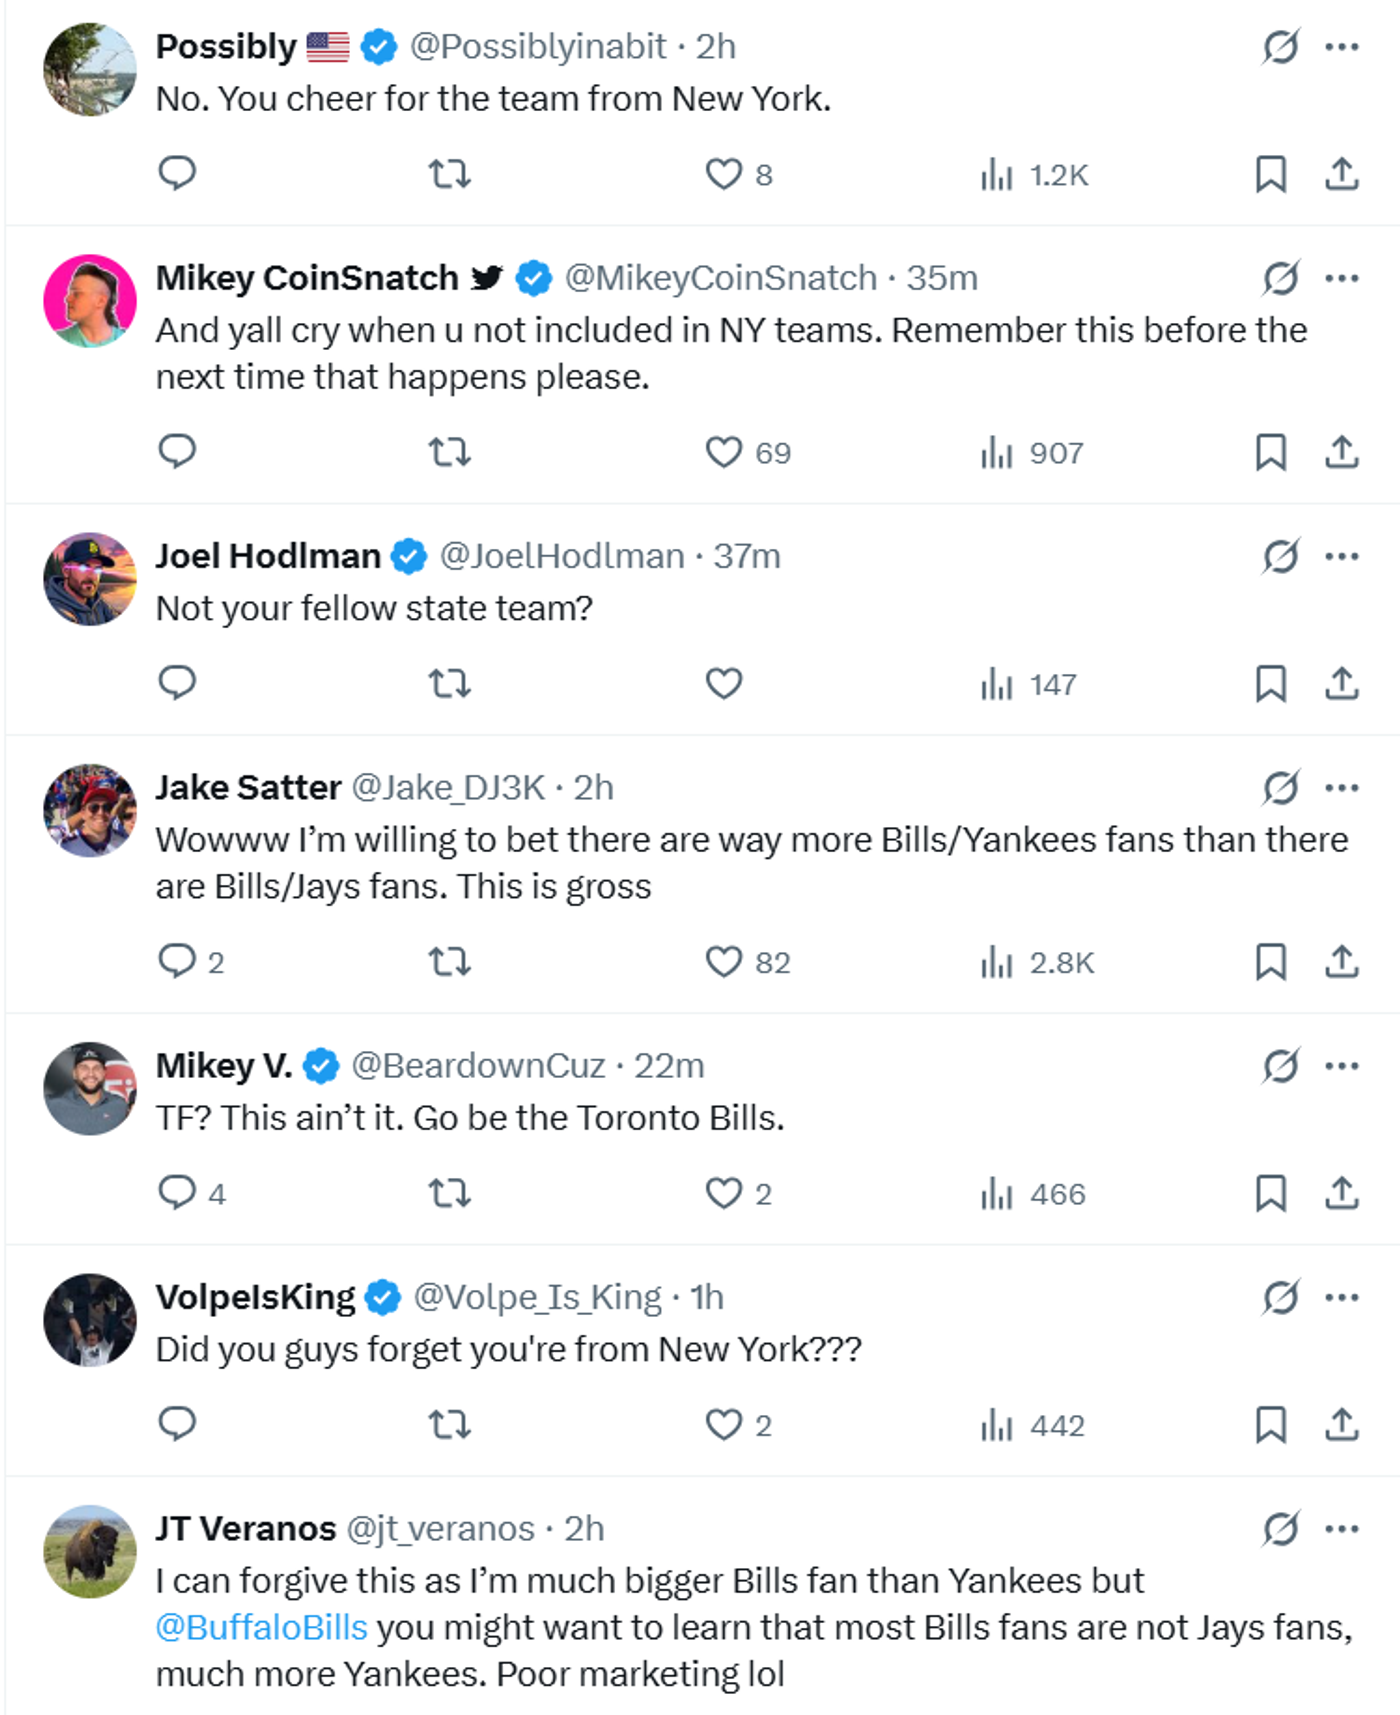Open Grok icon on JT Veranos tweet
This screenshot has width=1400, height=1715.
click(1280, 1529)
